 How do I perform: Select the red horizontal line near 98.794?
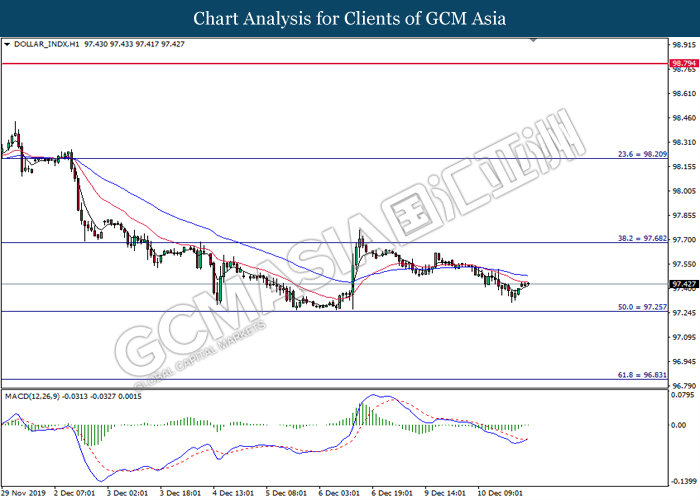[300, 63]
